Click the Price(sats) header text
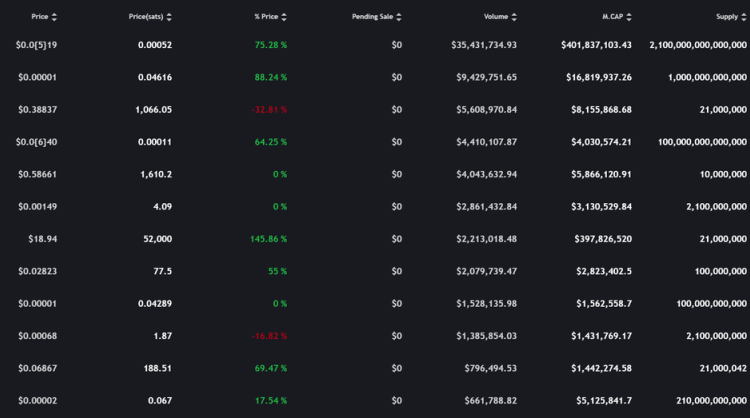The image size is (750, 418). pos(146,17)
